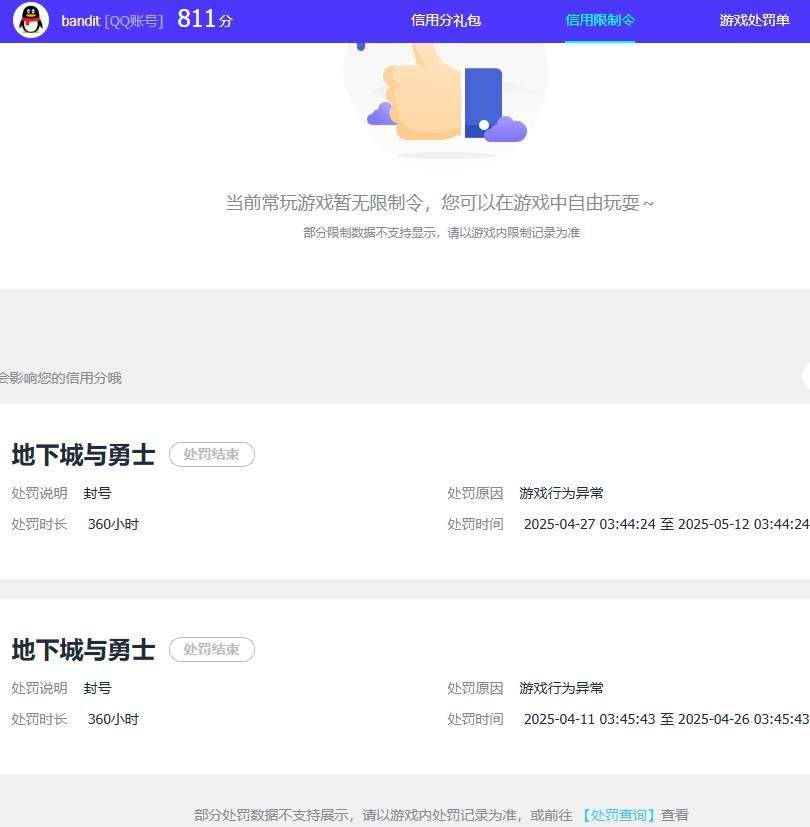Click the 2025-04-27 03:44:24 penalty time range
The width and height of the screenshot is (810, 827).
click(667, 524)
